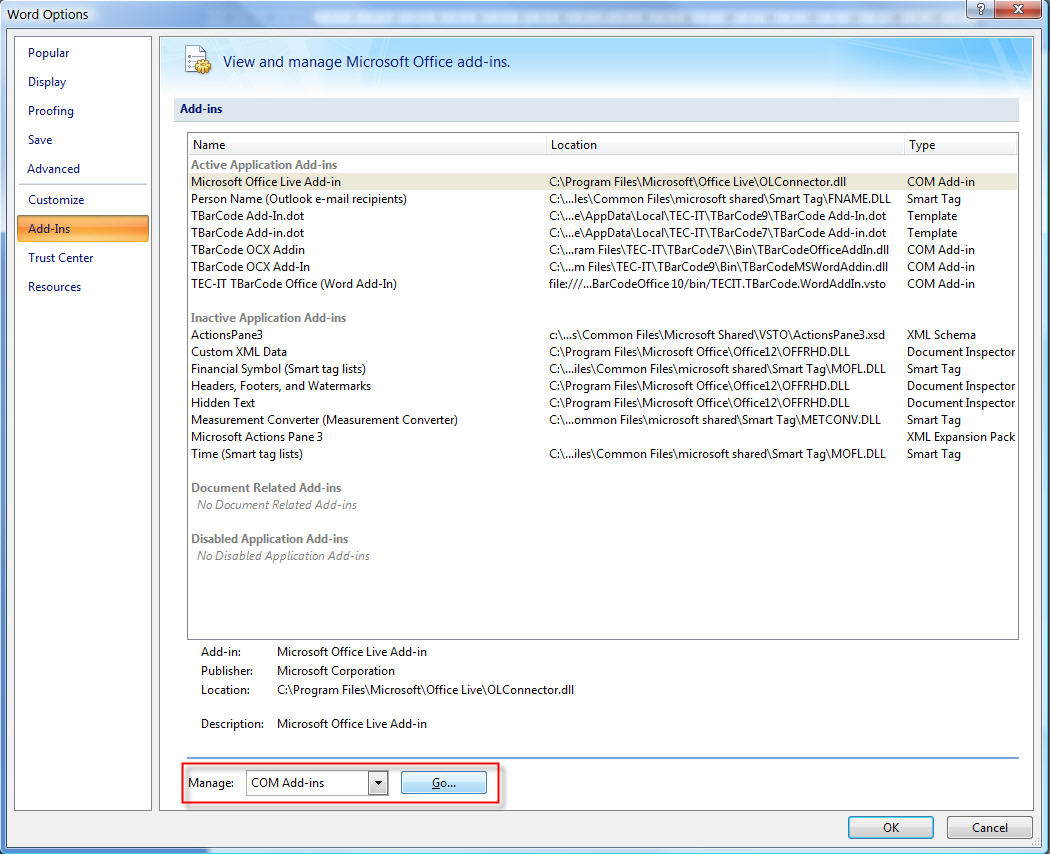The image size is (1050, 854).
Task: Select the ActionsPane3 inactive add-in
Action: point(226,334)
